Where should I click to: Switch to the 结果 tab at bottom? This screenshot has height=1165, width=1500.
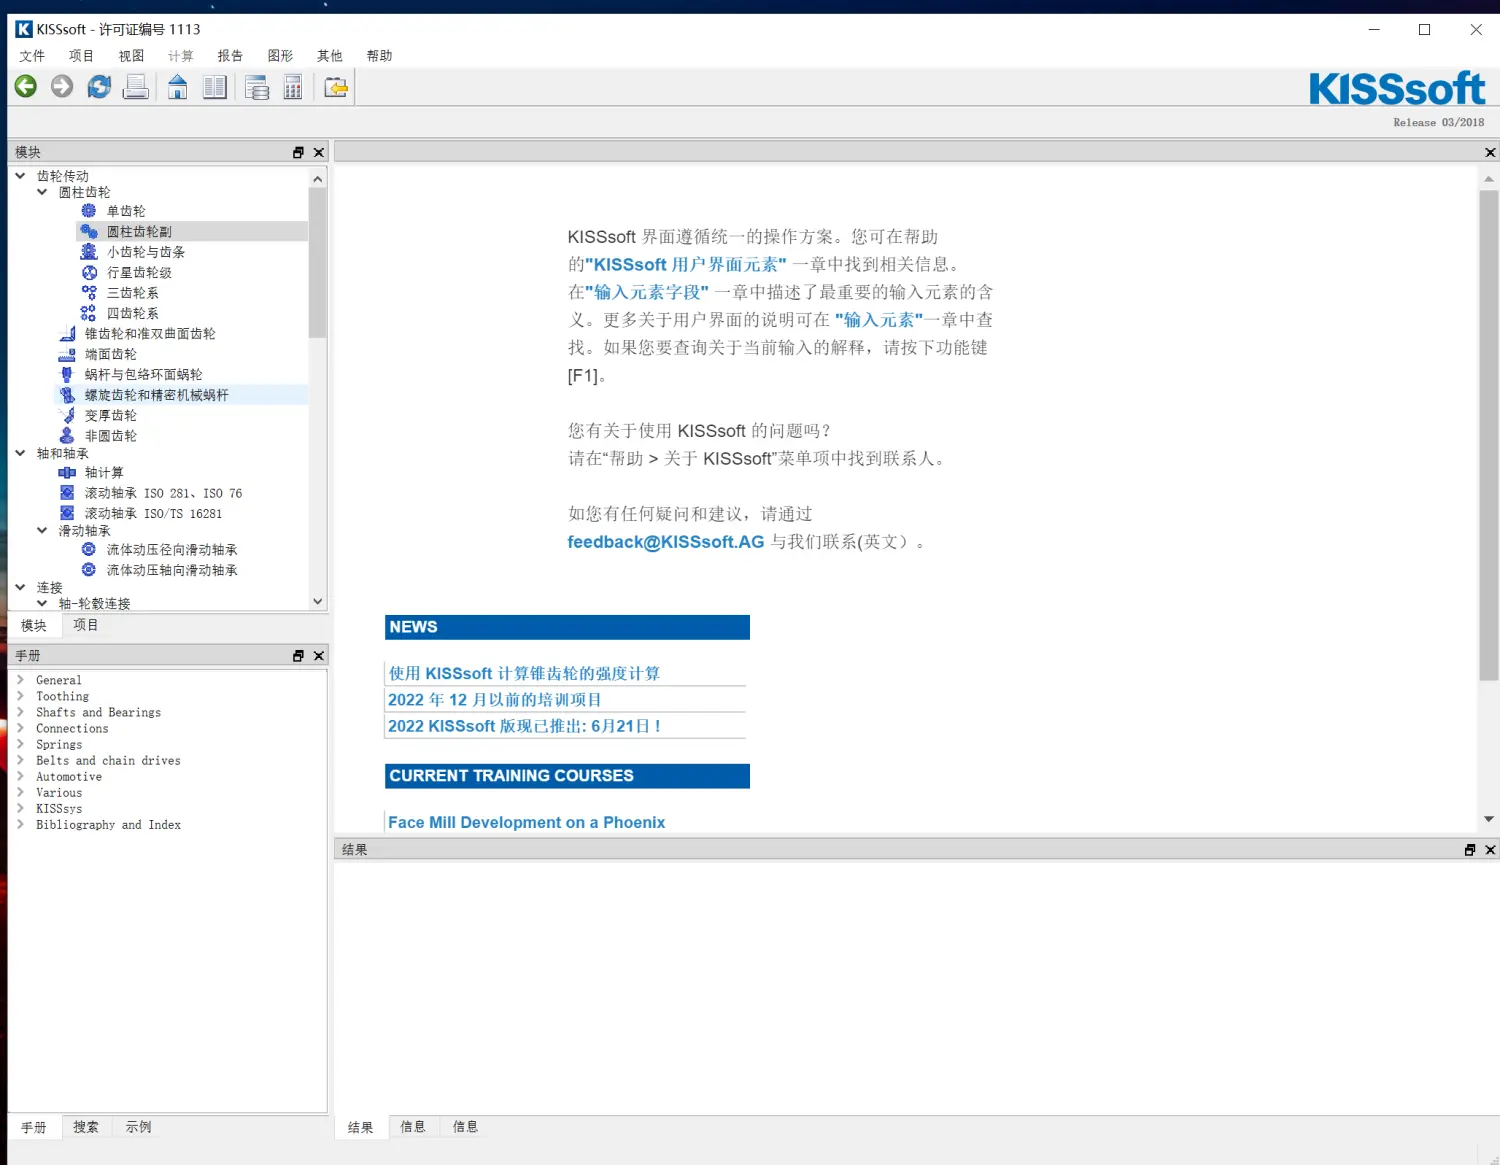point(360,1127)
